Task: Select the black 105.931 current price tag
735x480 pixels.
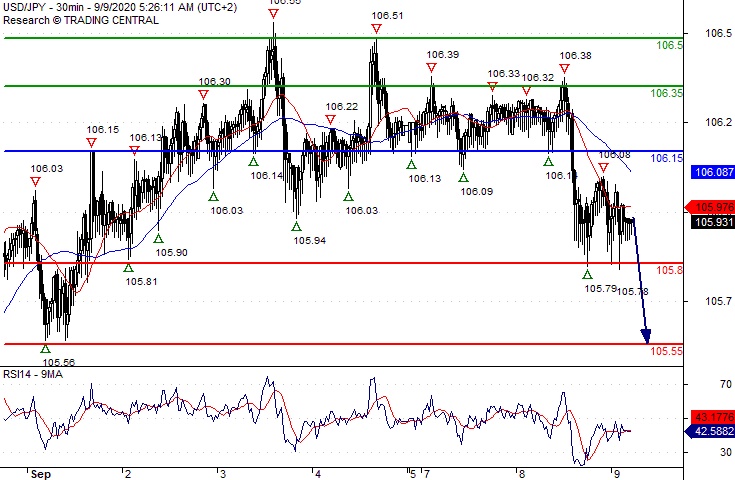Action: [713, 222]
